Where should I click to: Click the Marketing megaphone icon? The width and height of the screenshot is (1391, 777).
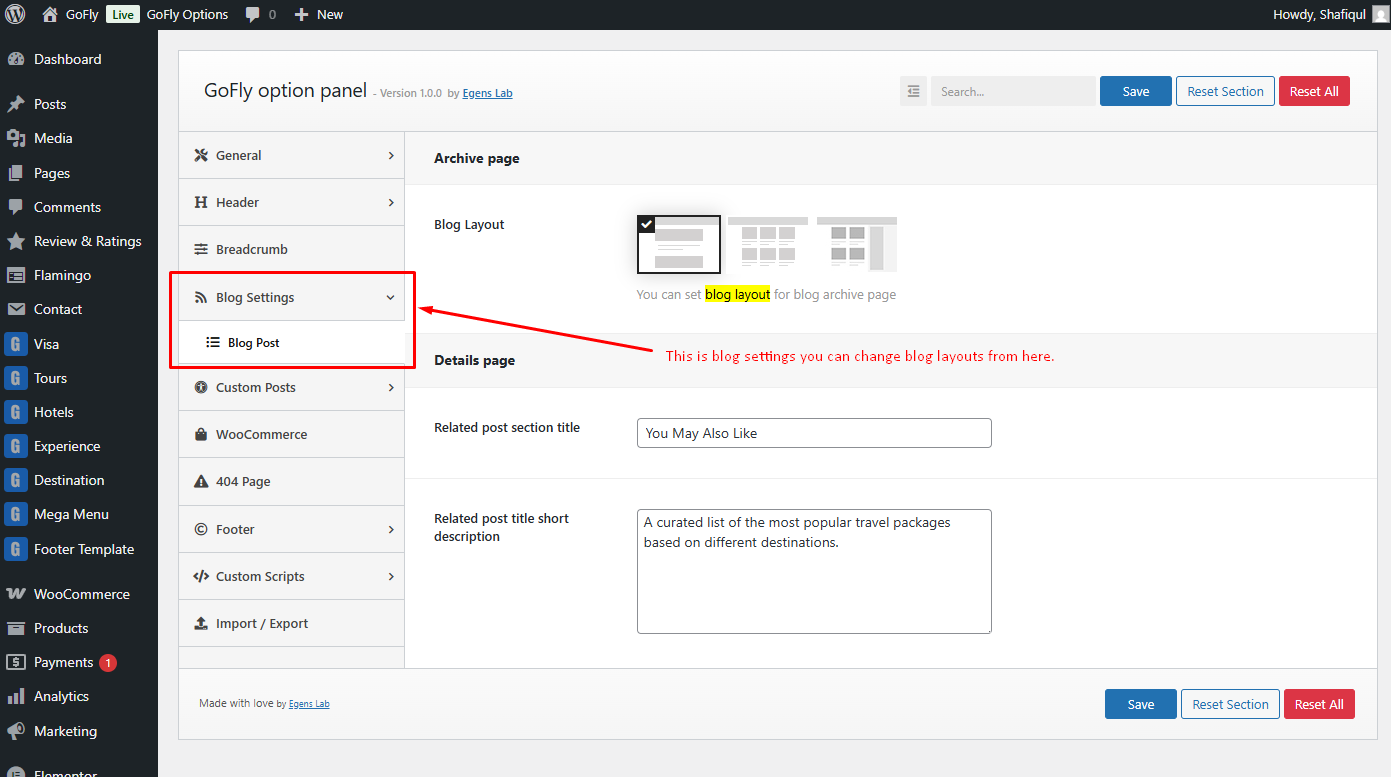pyautogui.click(x=16, y=731)
